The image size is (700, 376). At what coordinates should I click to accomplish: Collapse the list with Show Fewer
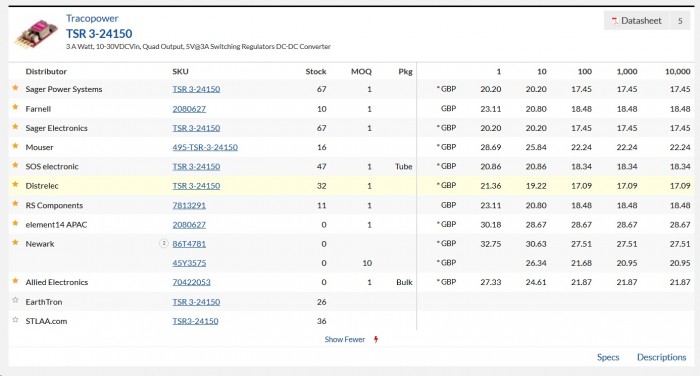(345, 339)
